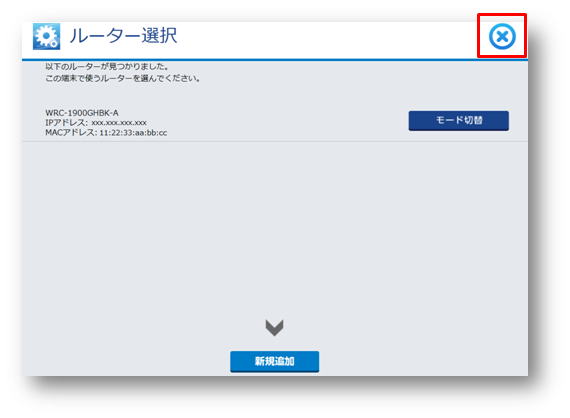Click the separator line below the MAC address
The image size is (570, 418).
point(275,141)
